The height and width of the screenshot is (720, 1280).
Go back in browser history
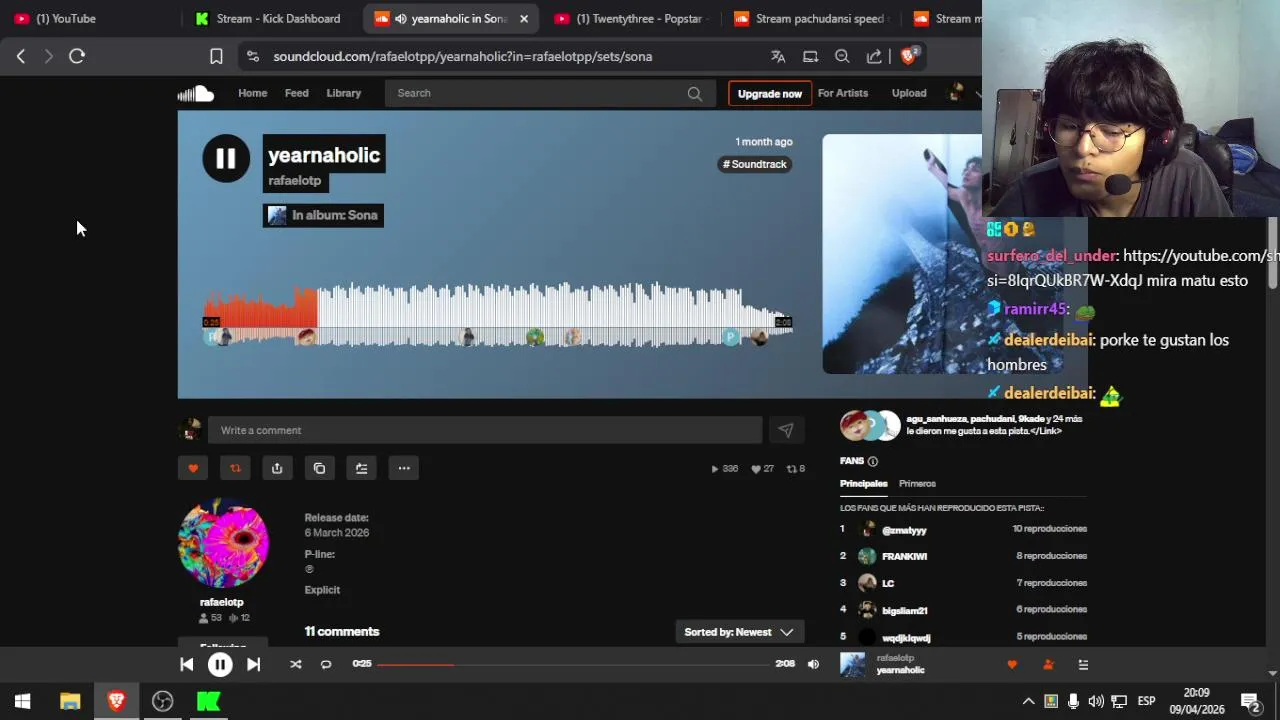pos(21,56)
